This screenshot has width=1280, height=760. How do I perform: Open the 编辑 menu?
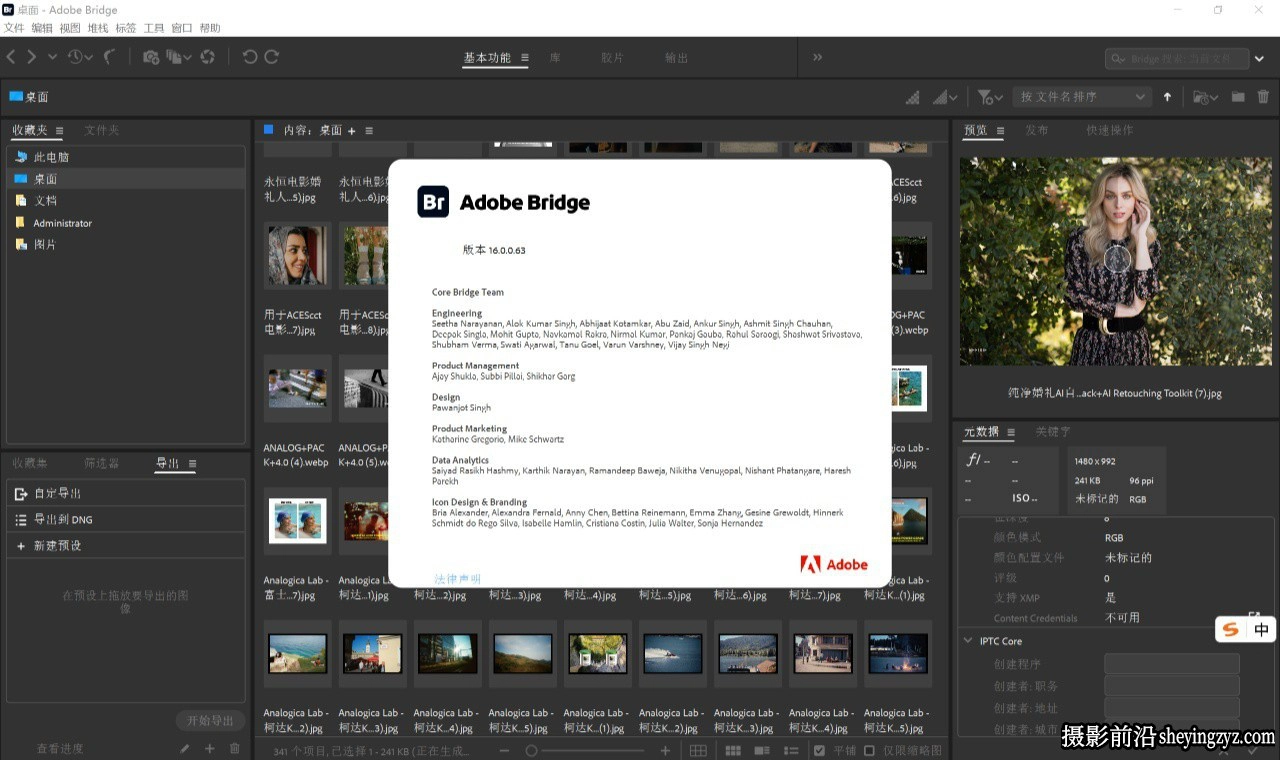click(42, 28)
